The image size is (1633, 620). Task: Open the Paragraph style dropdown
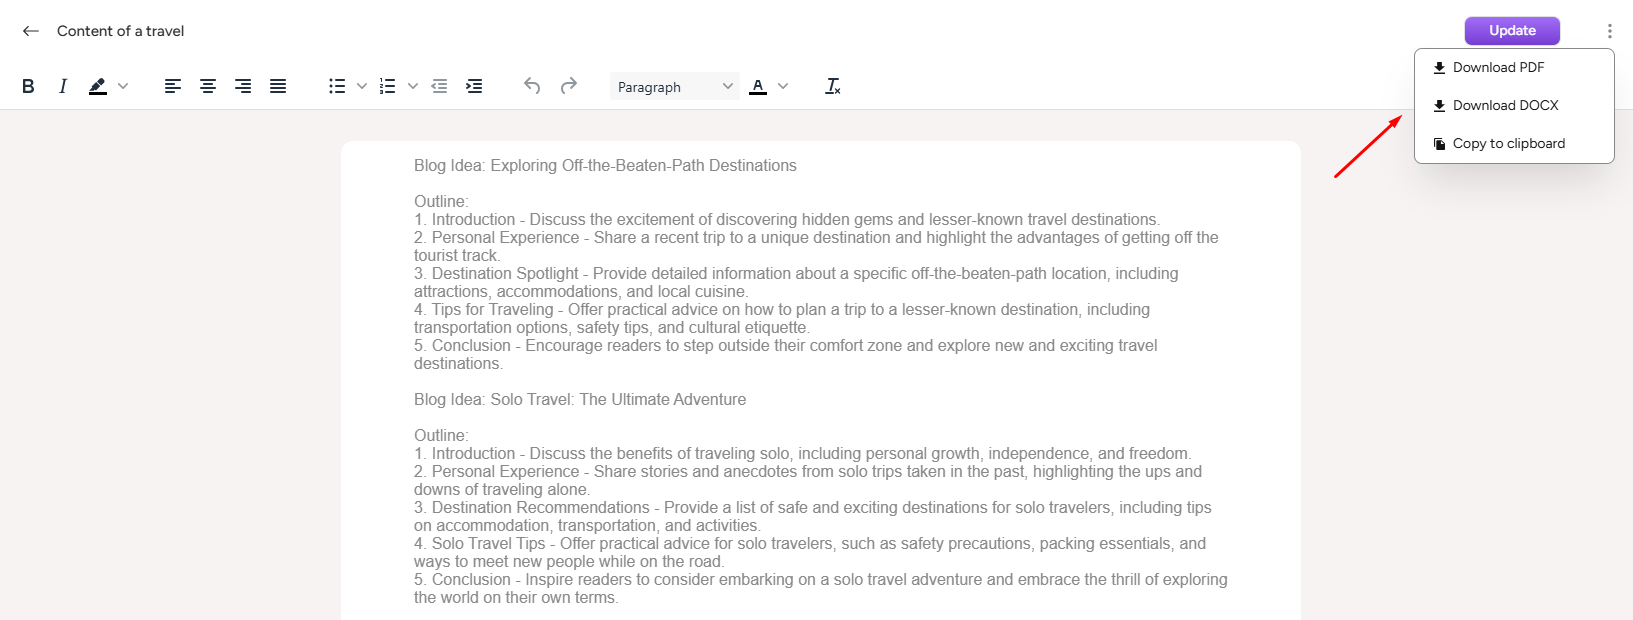click(x=675, y=87)
